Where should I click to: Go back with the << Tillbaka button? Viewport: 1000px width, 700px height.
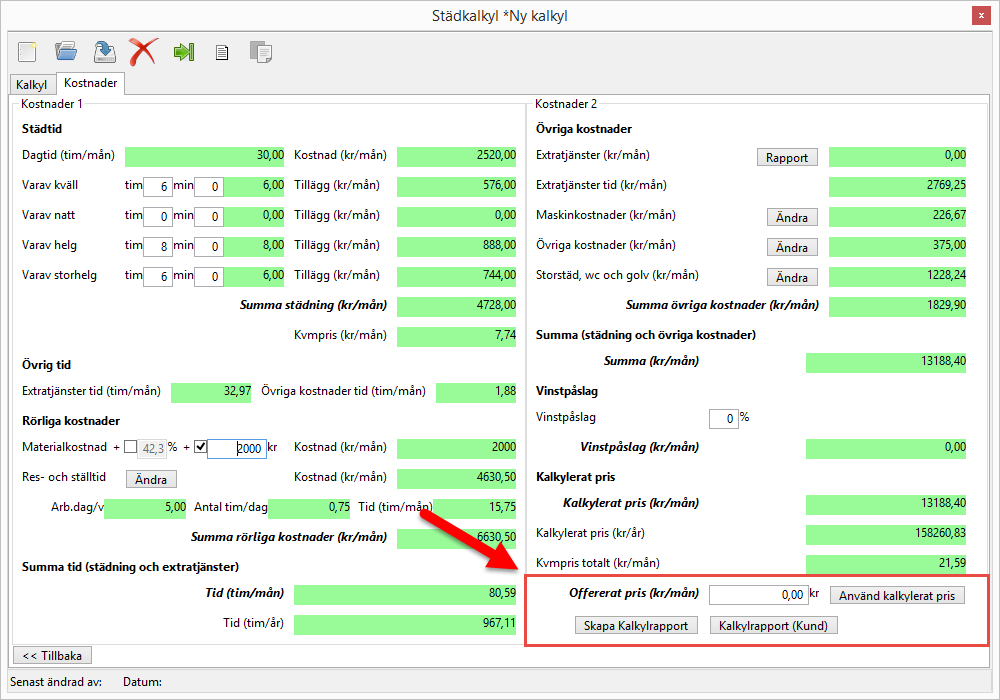pos(51,656)
